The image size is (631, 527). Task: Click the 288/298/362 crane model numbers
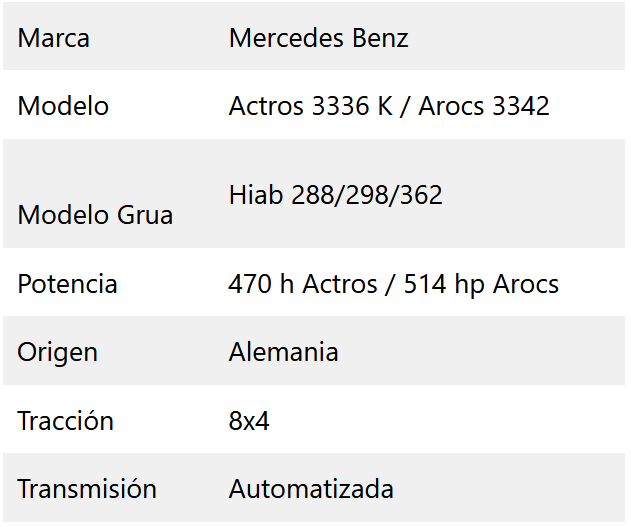point(367,195)
